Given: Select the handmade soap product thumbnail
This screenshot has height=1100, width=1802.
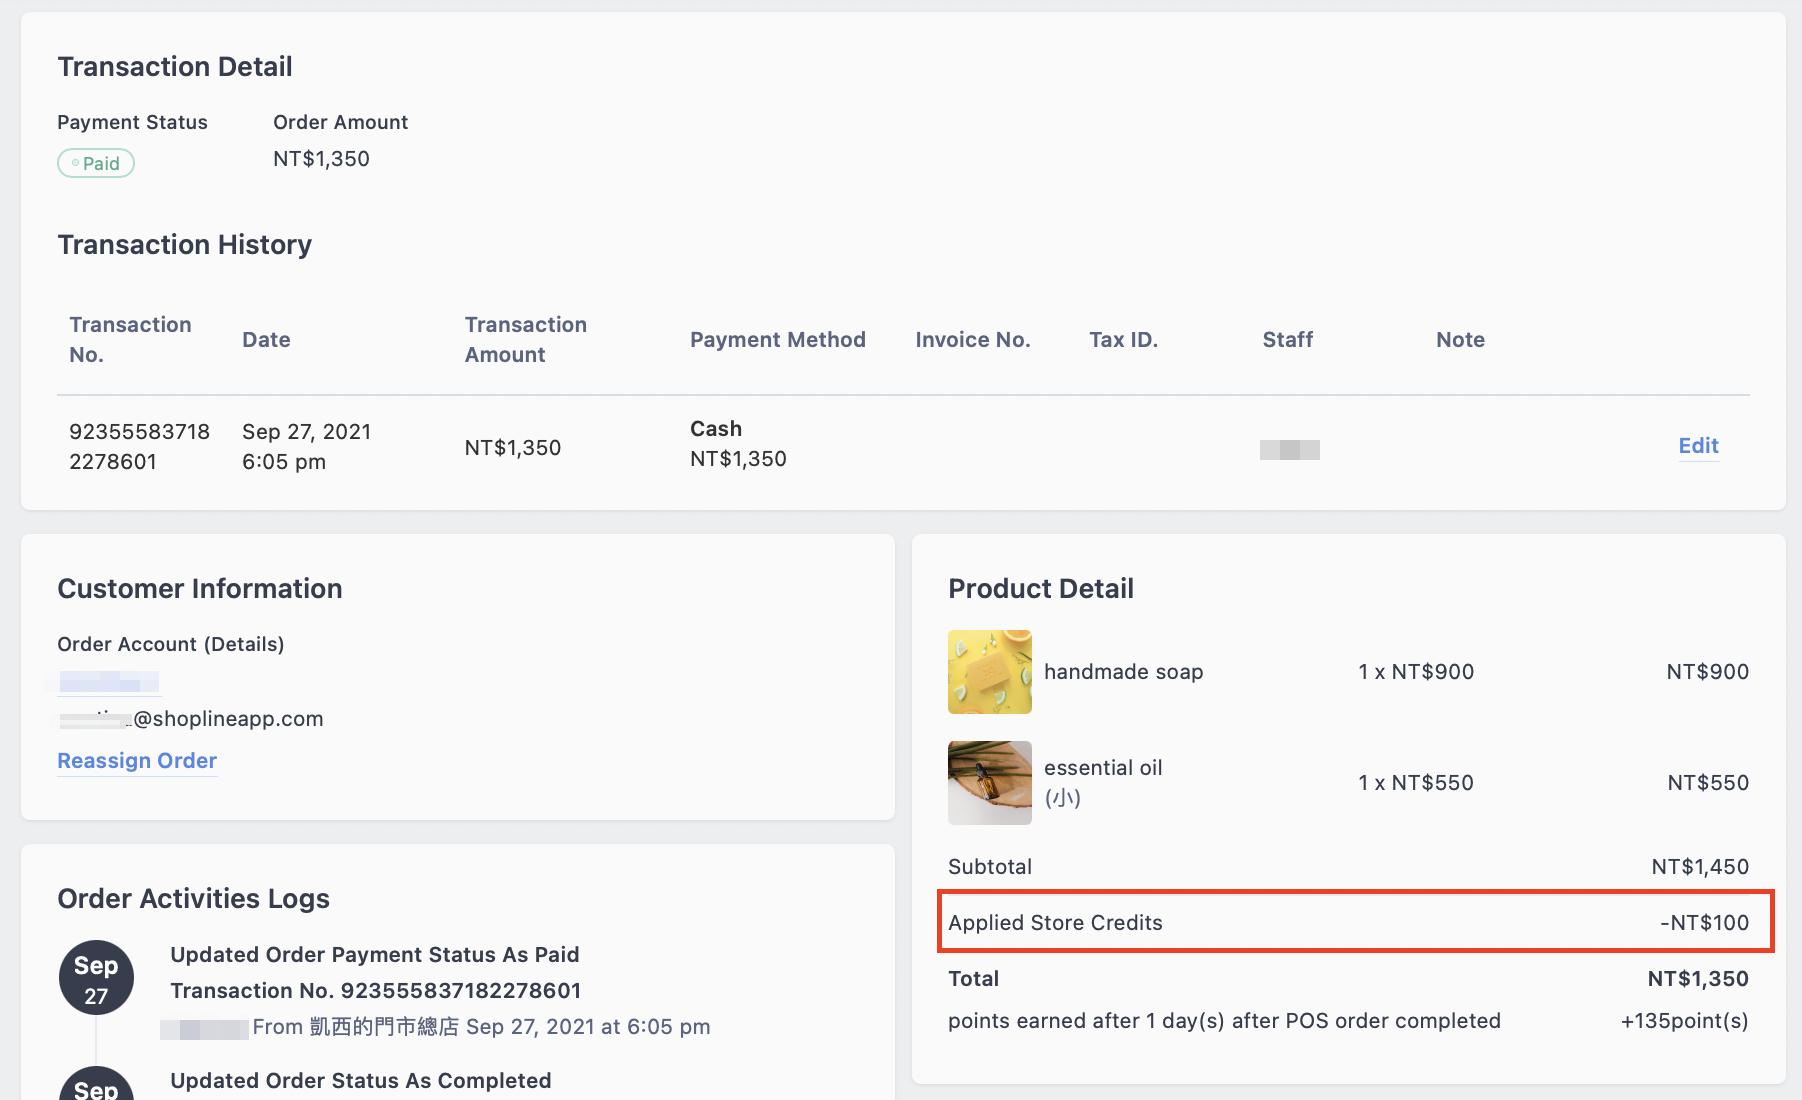Looking at the screenshot, I should click(x=990, y=672).
